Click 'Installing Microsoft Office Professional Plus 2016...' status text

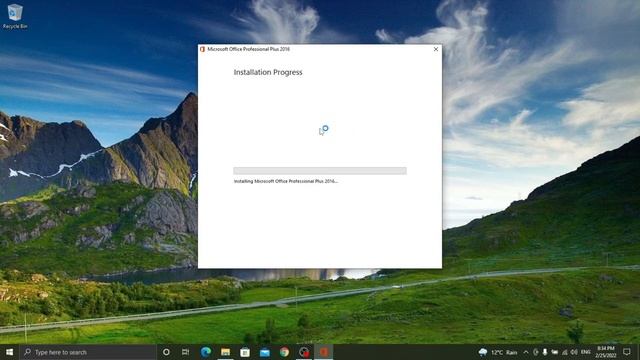286,181
